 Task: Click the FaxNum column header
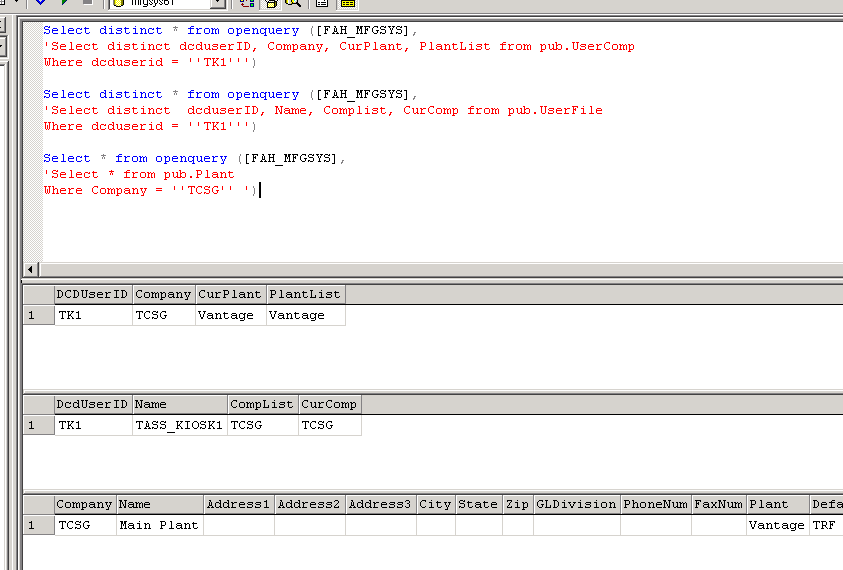pyautogui.click(x=719, y=504)
